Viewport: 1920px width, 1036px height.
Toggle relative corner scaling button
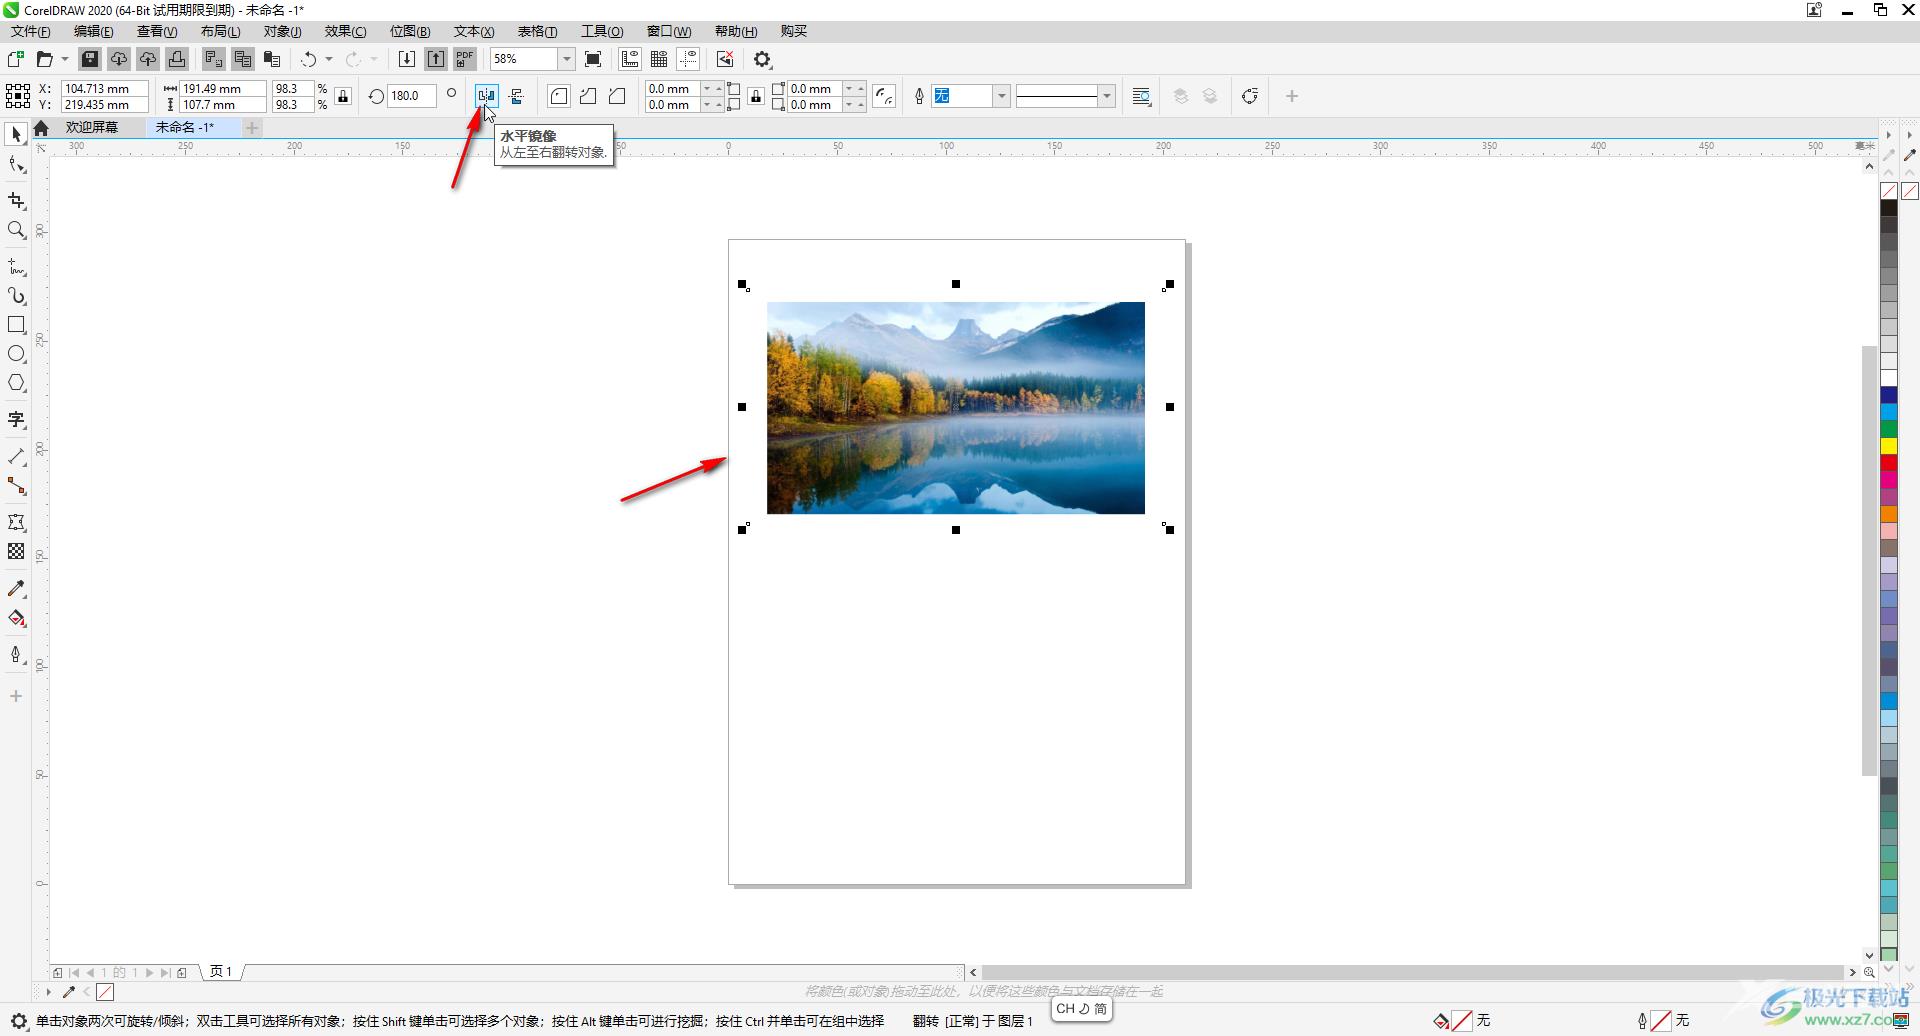(x=884, y=96)
